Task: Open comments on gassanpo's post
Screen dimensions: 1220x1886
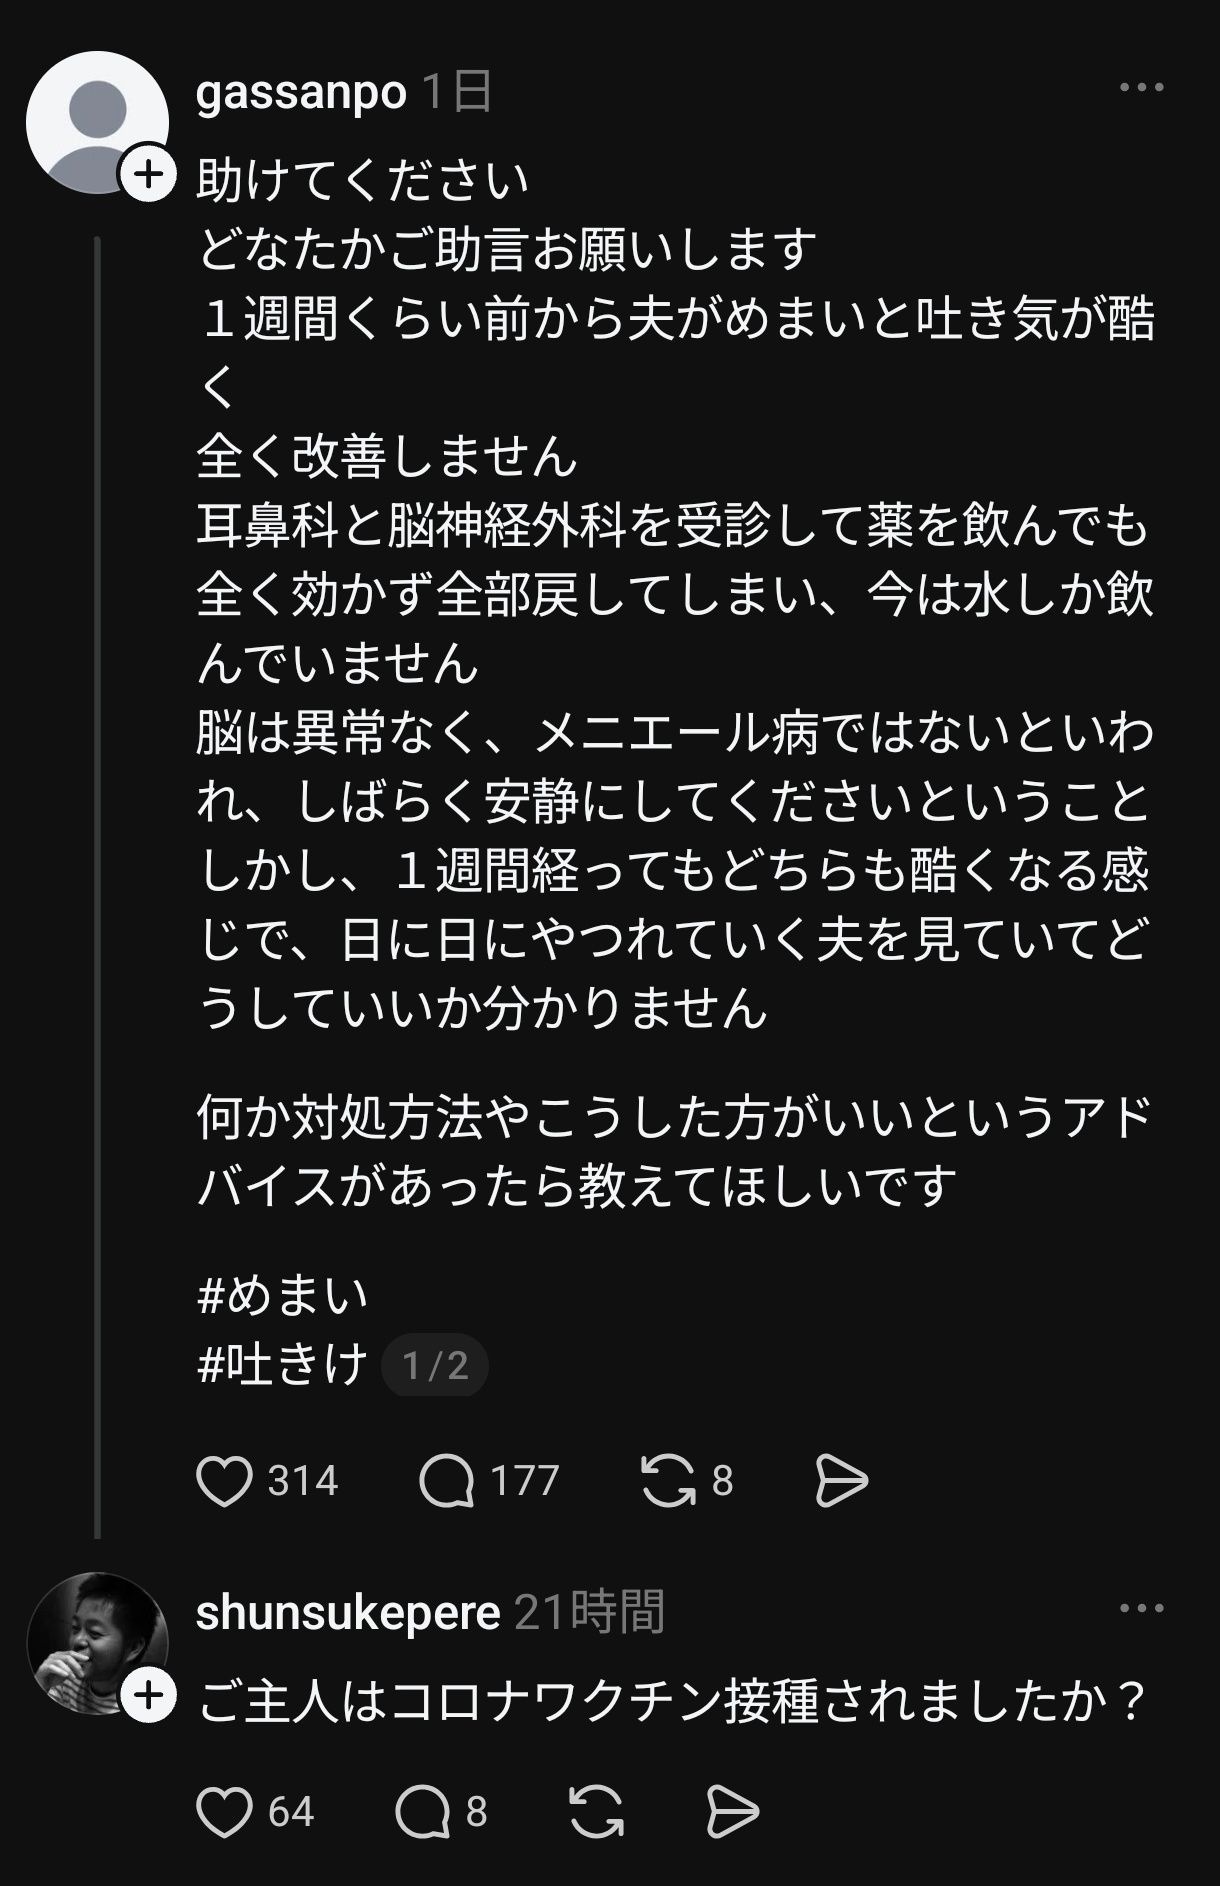Action: (x=446, y=1481)
